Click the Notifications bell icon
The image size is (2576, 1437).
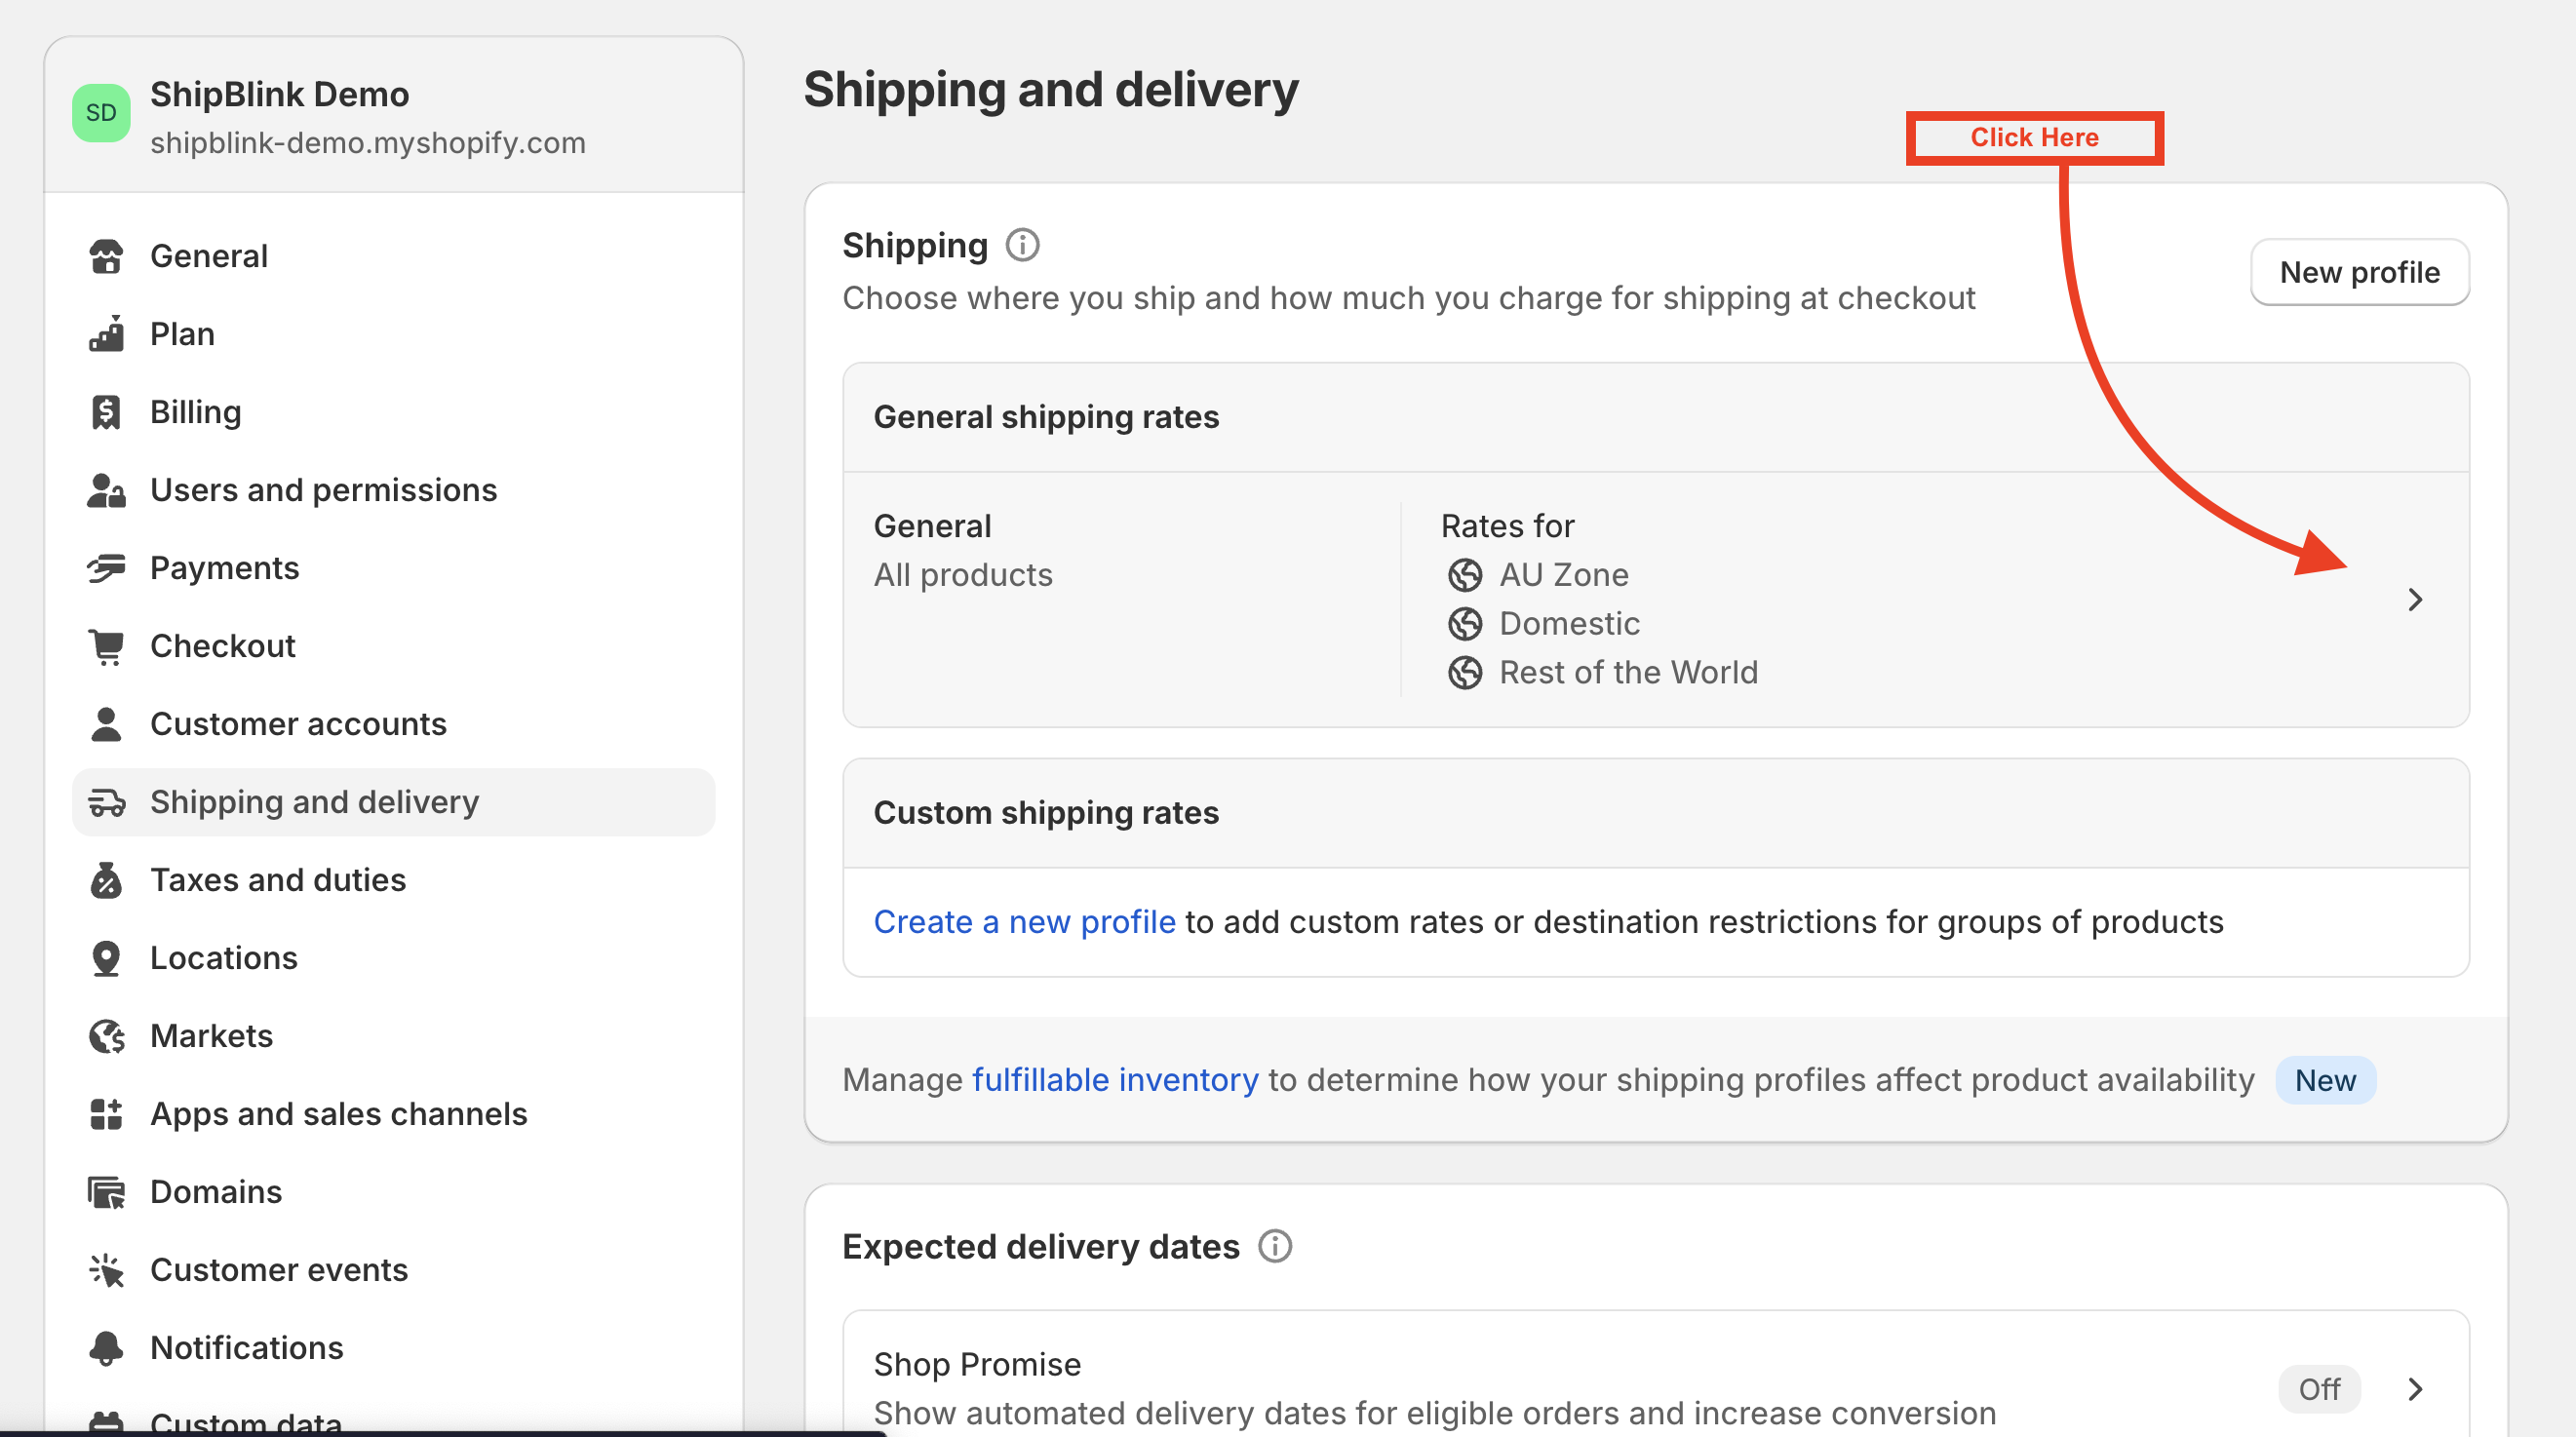106,1348
